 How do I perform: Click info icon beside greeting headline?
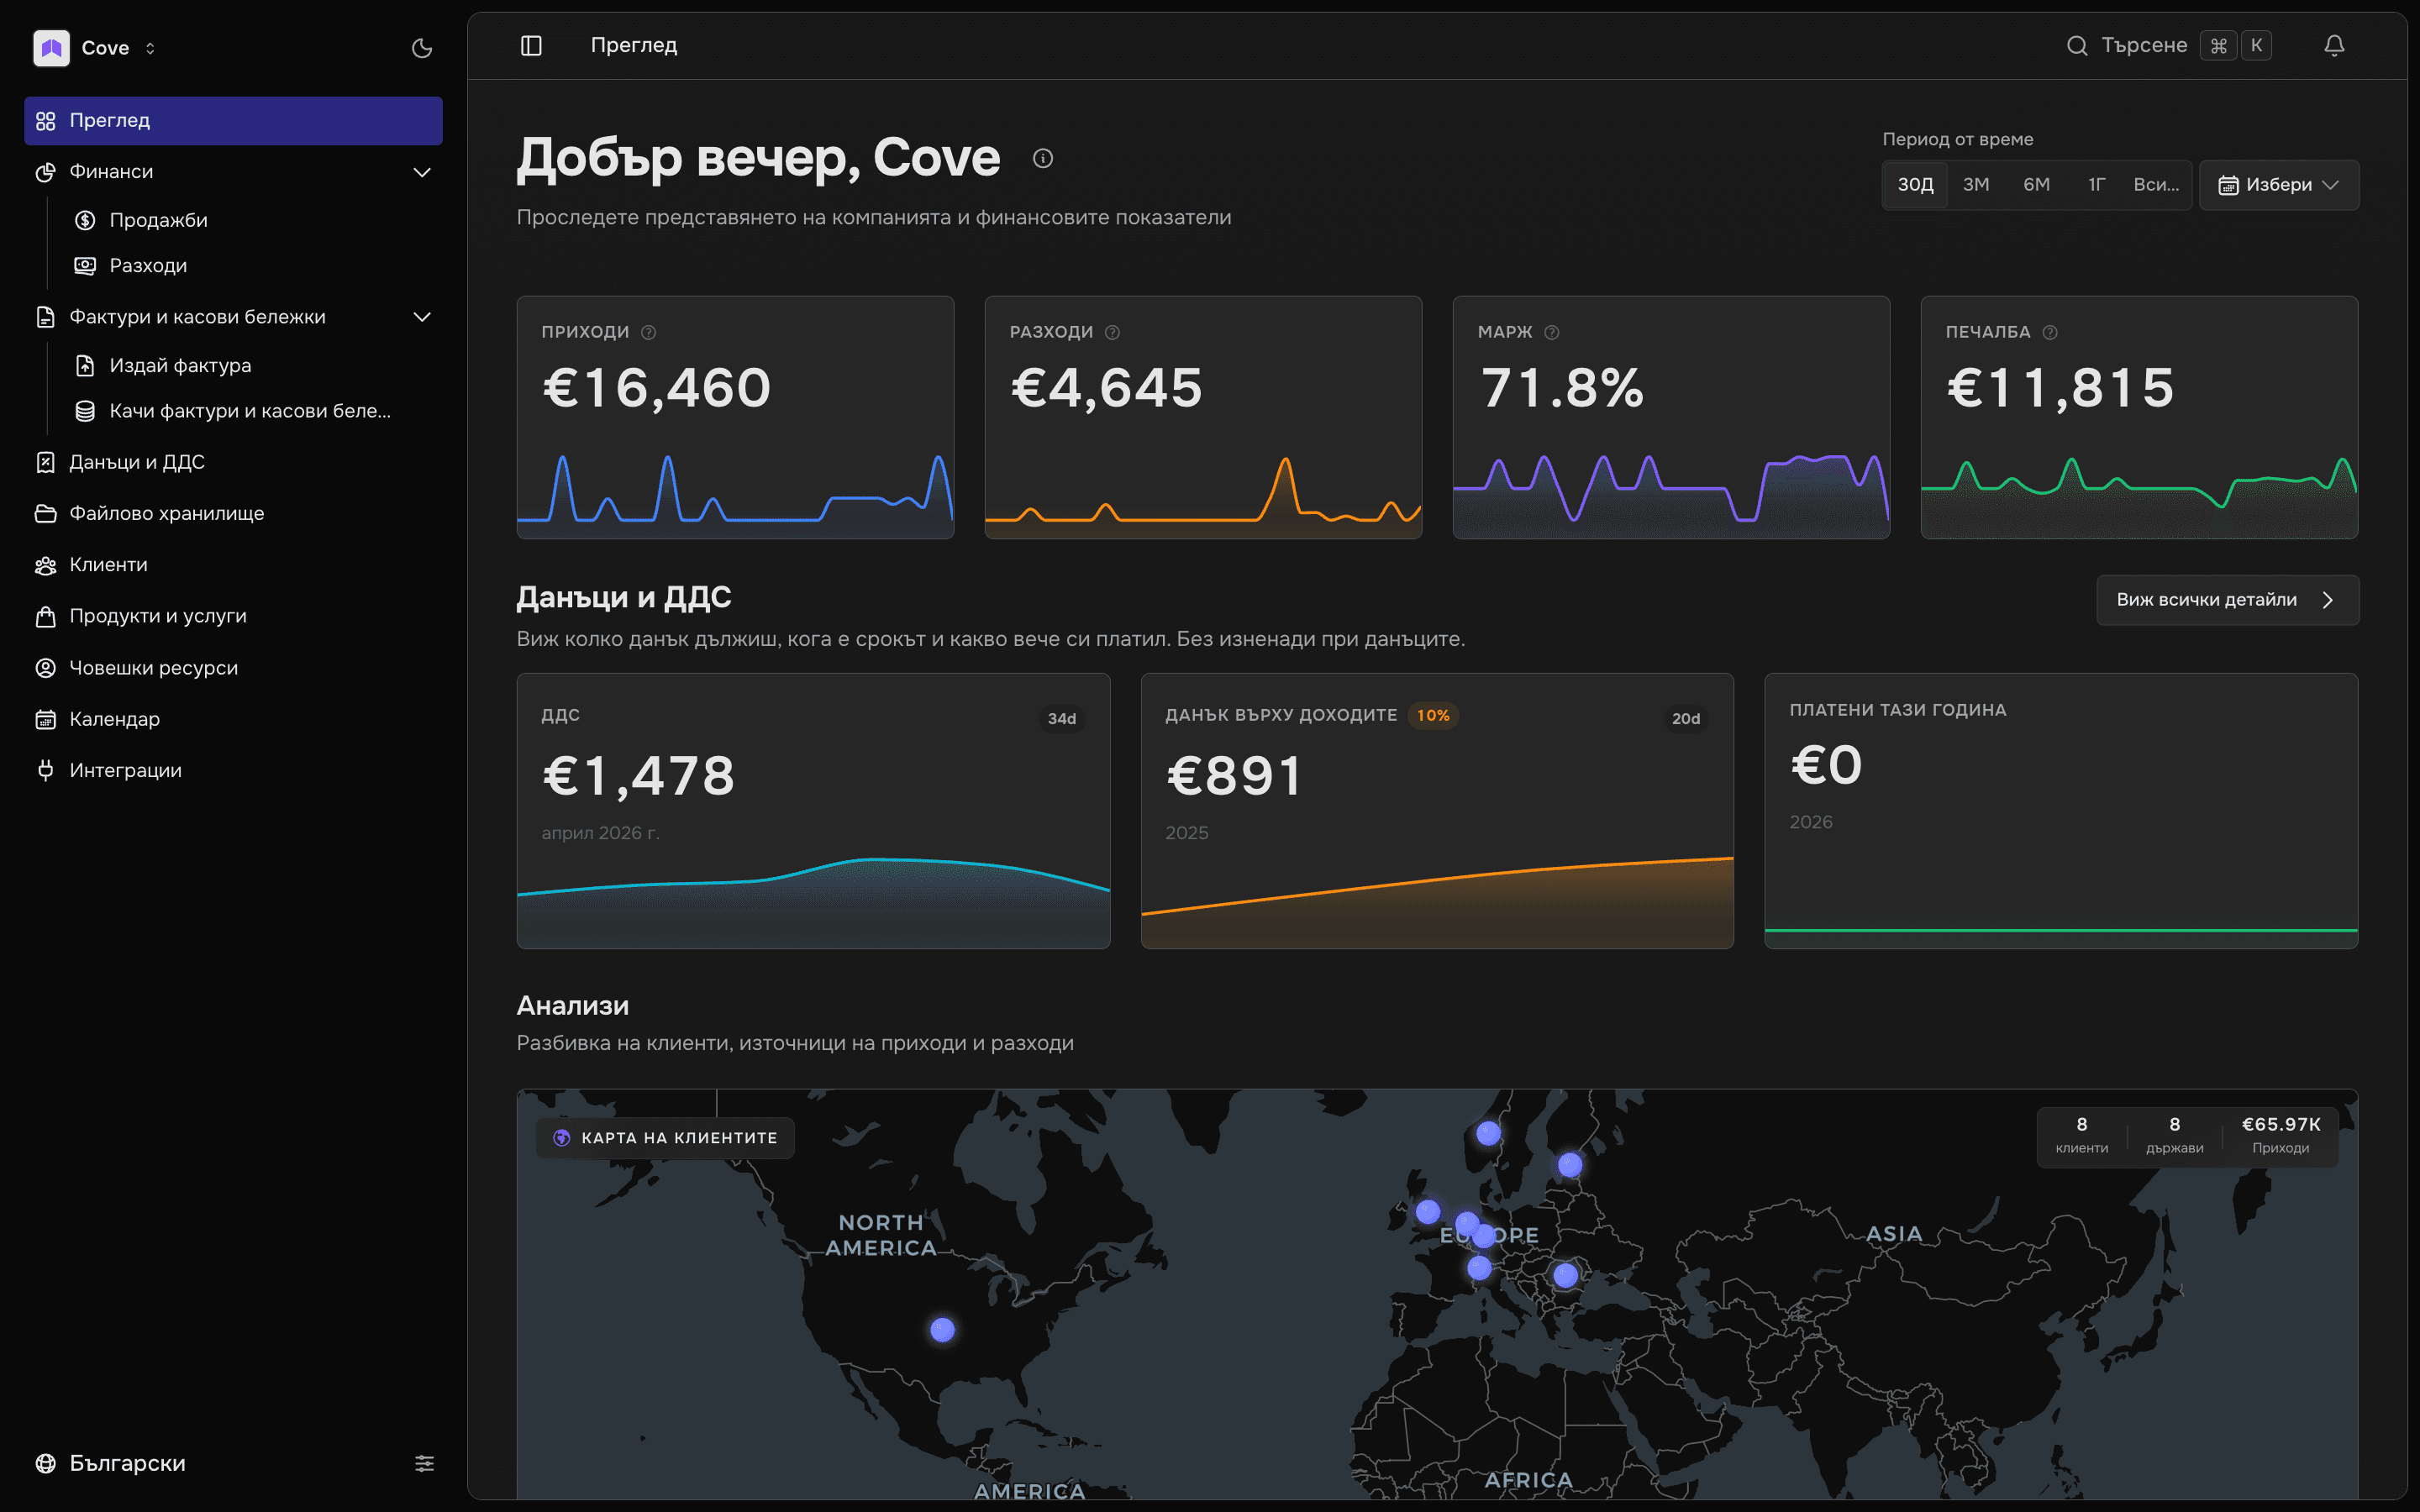point(1042,158)
